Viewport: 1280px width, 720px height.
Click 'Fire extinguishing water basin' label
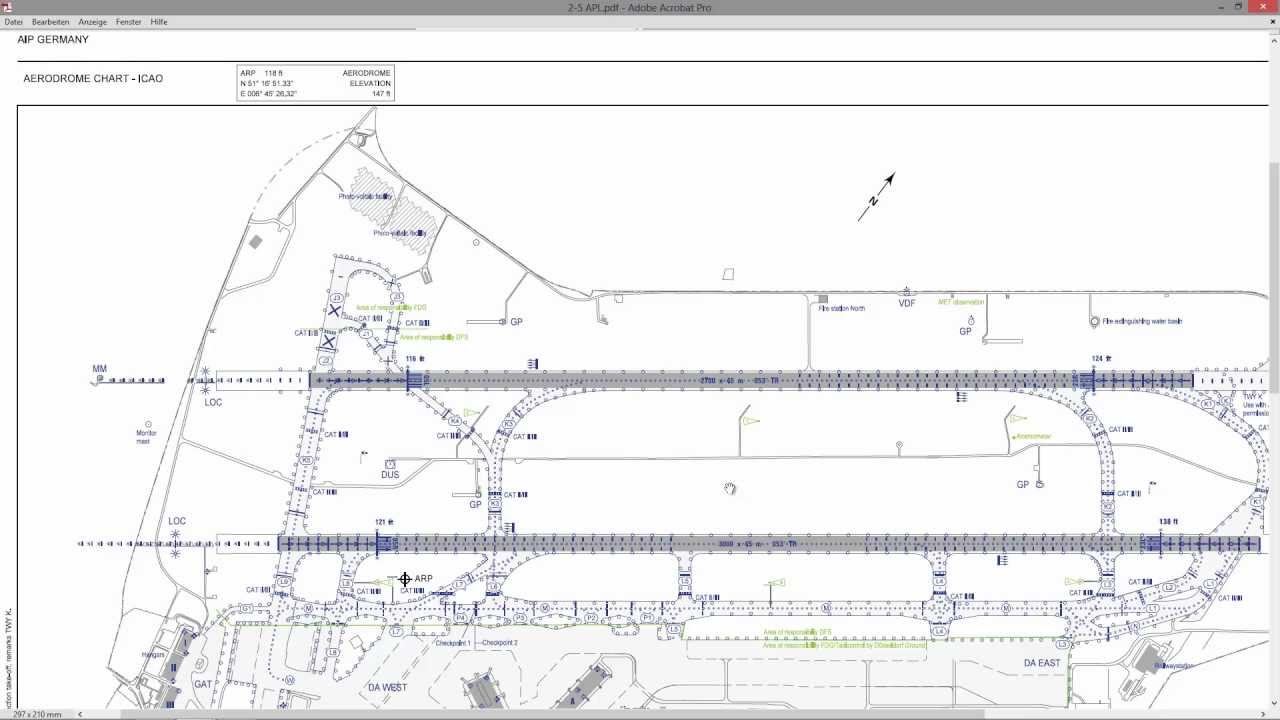[x=1143, y=322]
